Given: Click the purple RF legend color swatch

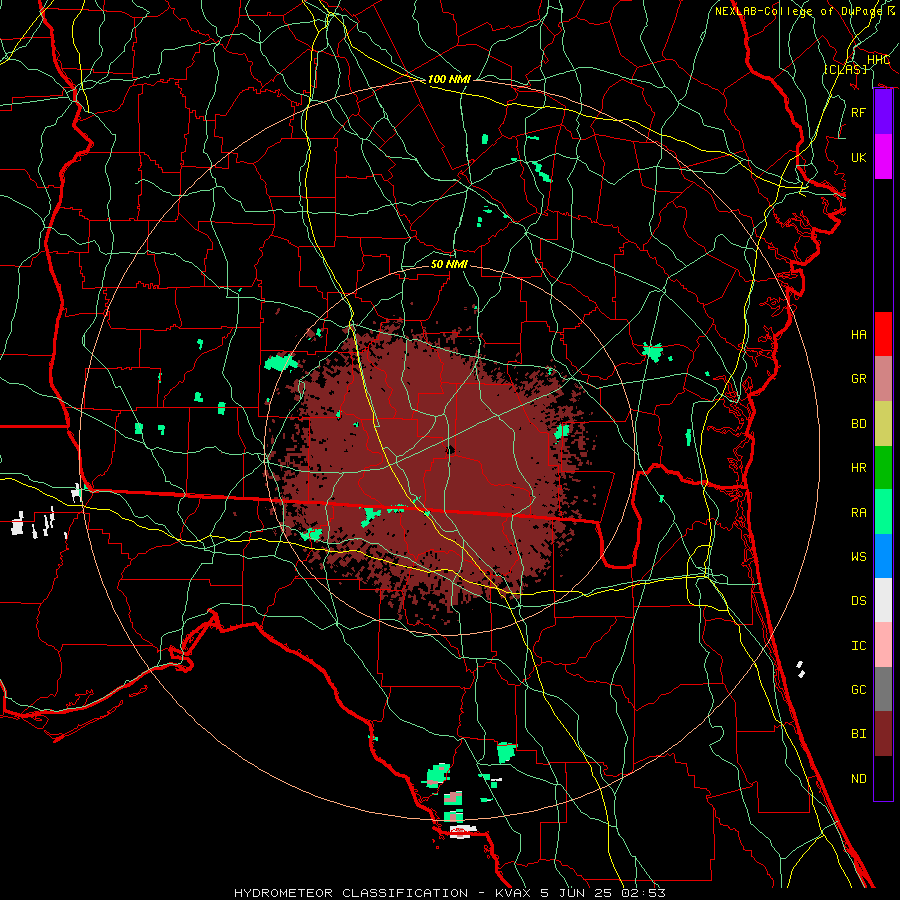Looking at the screenshot, I should pyautogui.click(x=883, y=112).
